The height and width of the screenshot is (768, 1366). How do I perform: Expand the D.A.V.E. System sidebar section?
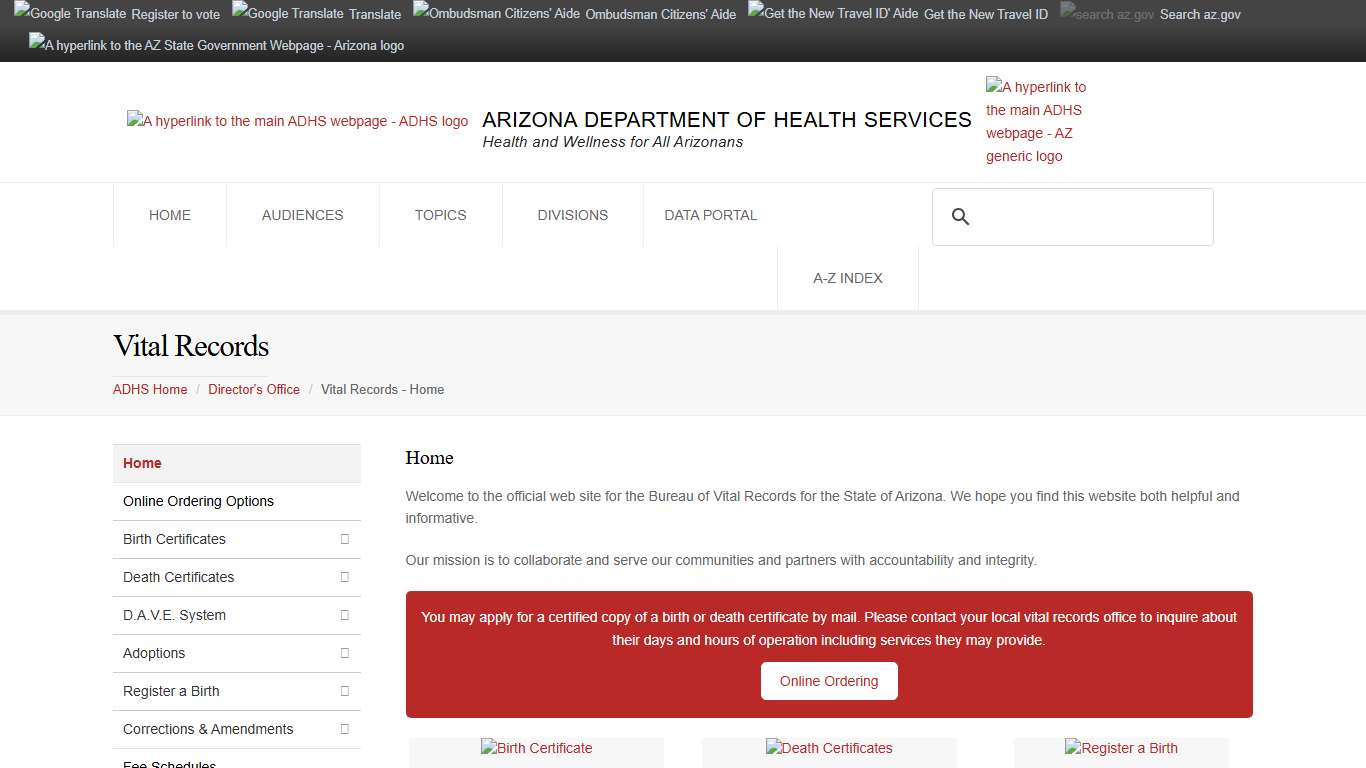(x=344, y=615)
